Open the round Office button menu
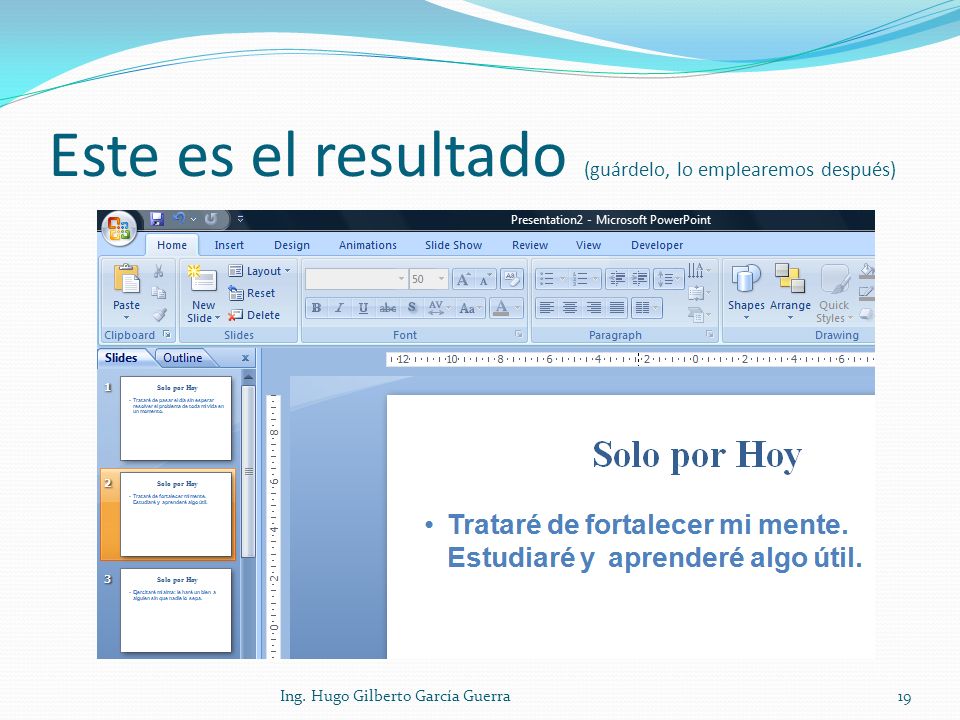Image resolution: width=960 pixels, height=720 pixels. coord(119,228)
